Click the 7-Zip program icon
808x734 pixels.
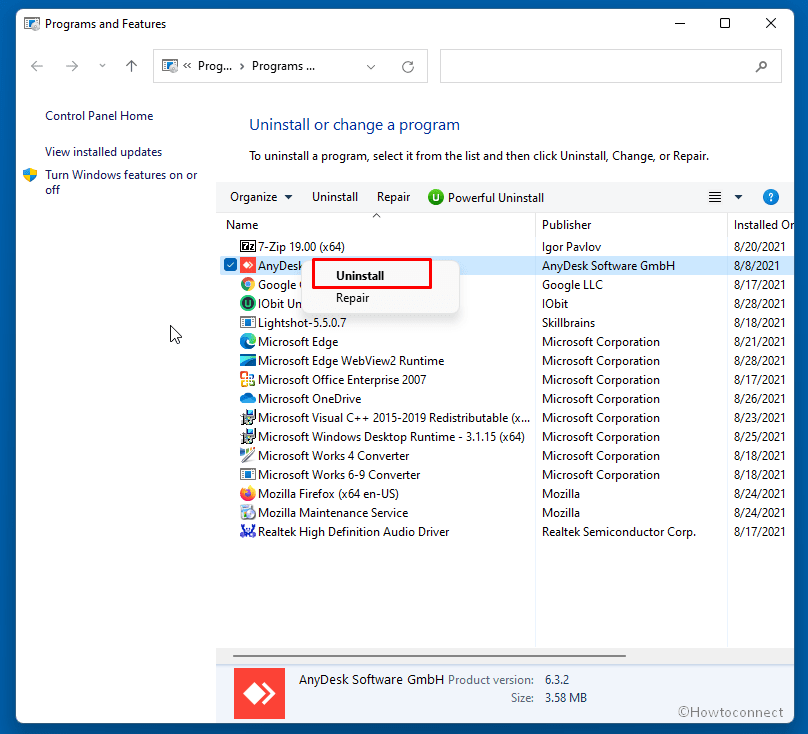pyautogui.click(x=248, y=246)
